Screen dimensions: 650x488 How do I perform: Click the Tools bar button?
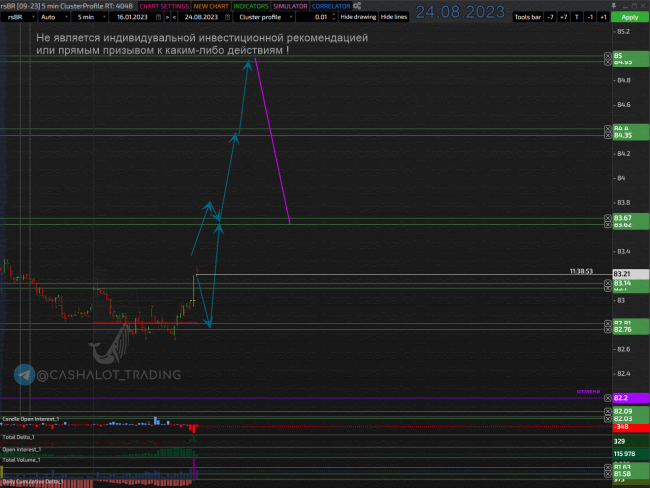(527, 17)
